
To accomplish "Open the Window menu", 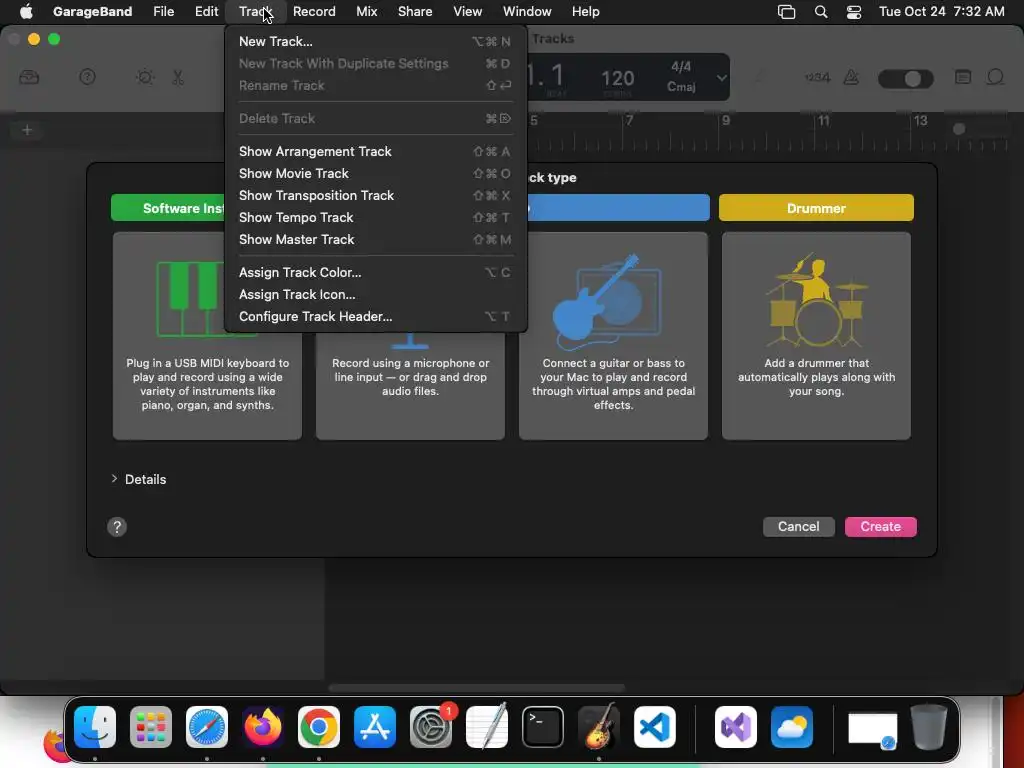I will pos(527,12).
